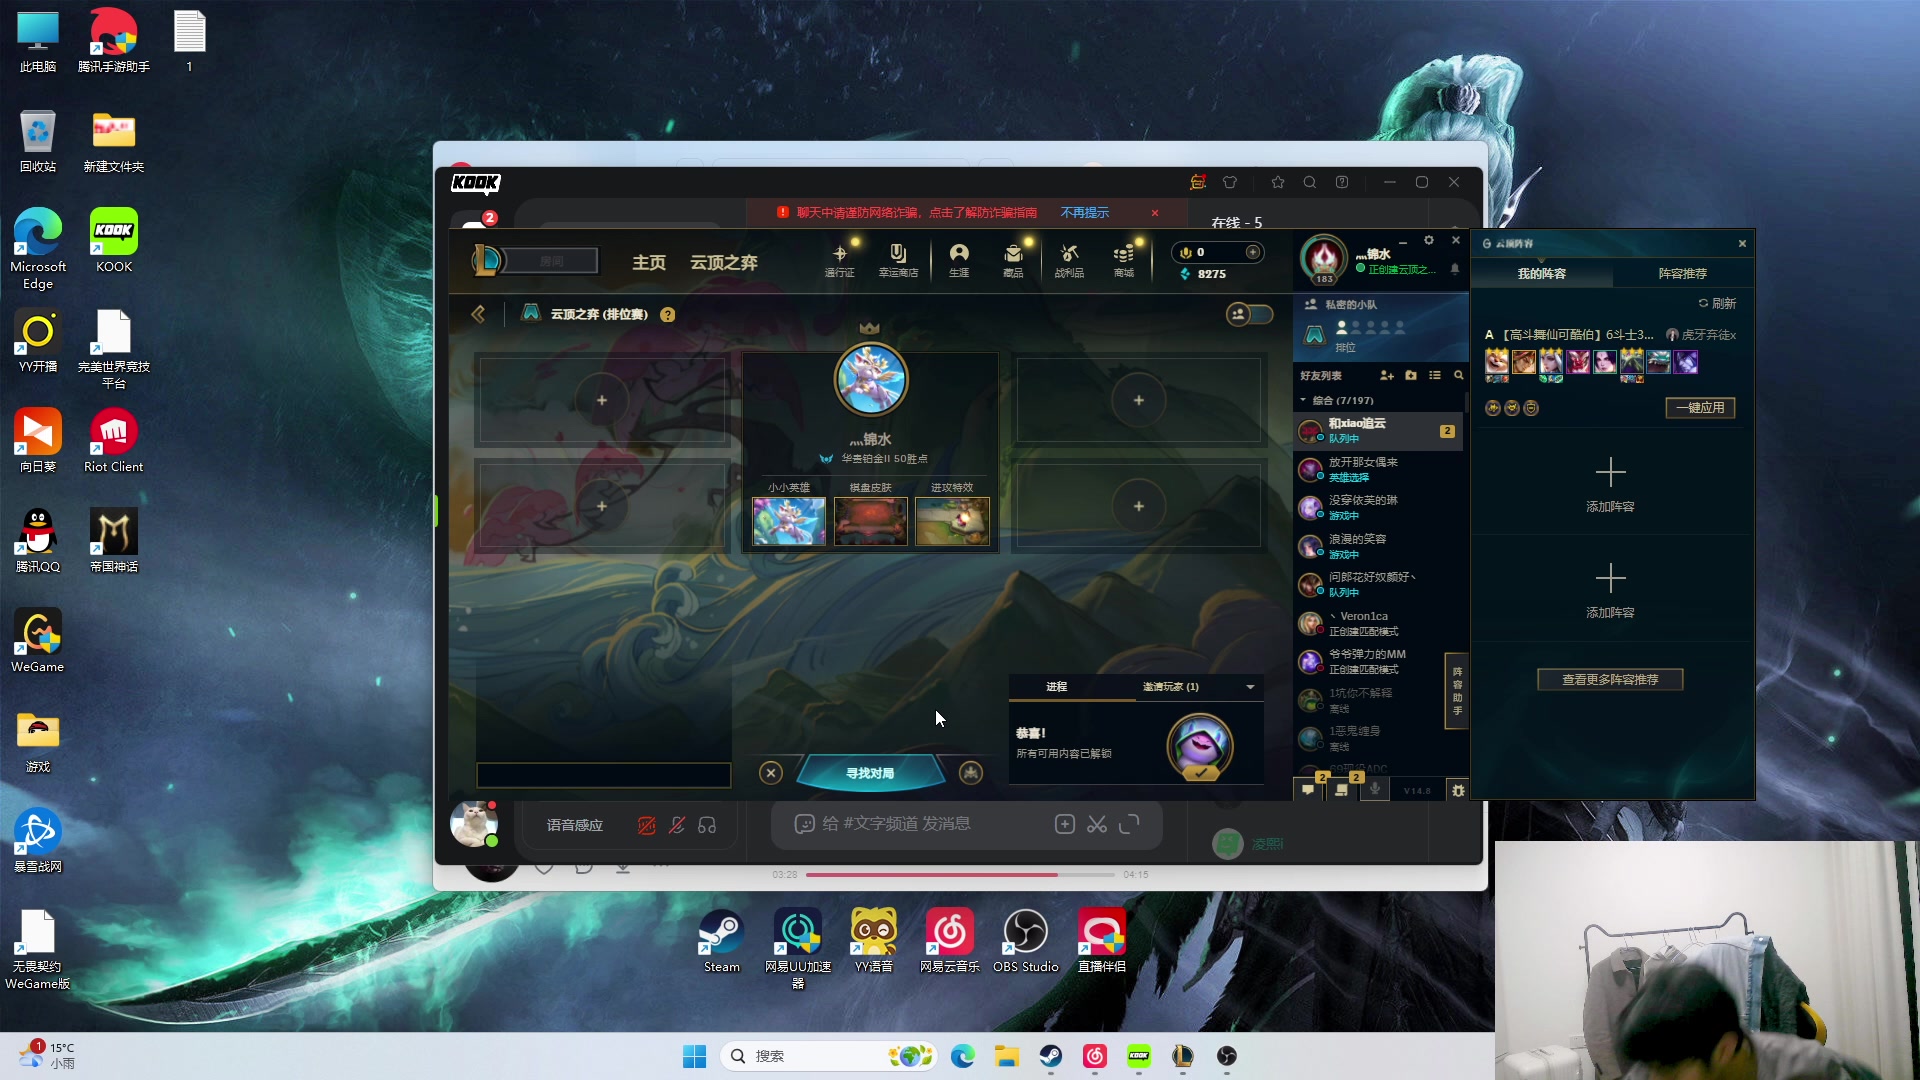The image size is (1920, 1080).
Task: Click the 寻找对局 find match button
Action: 870,773
